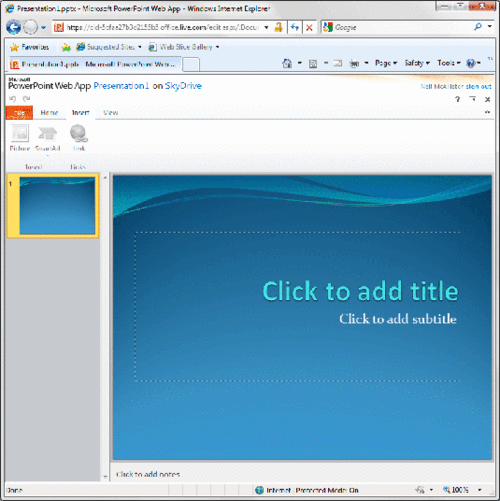Expand the Home icon dropdown arrow
This screenshot has width=500, height=501.
pos(300,63)
